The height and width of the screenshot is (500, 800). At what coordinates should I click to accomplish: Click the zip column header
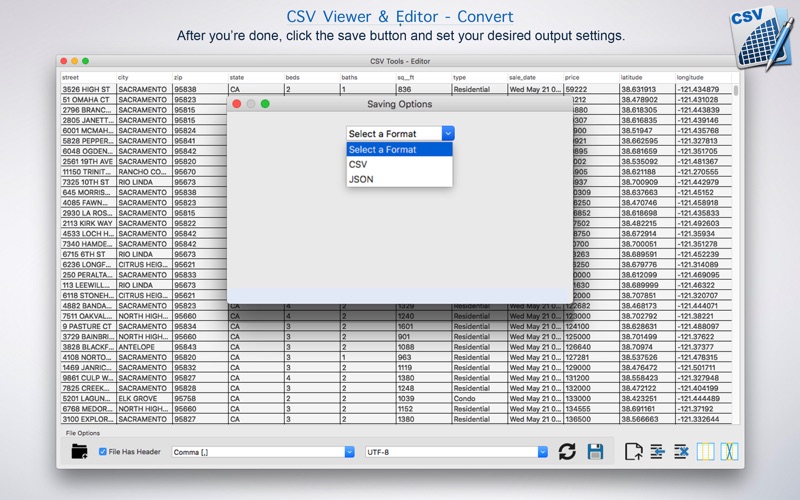200,78
